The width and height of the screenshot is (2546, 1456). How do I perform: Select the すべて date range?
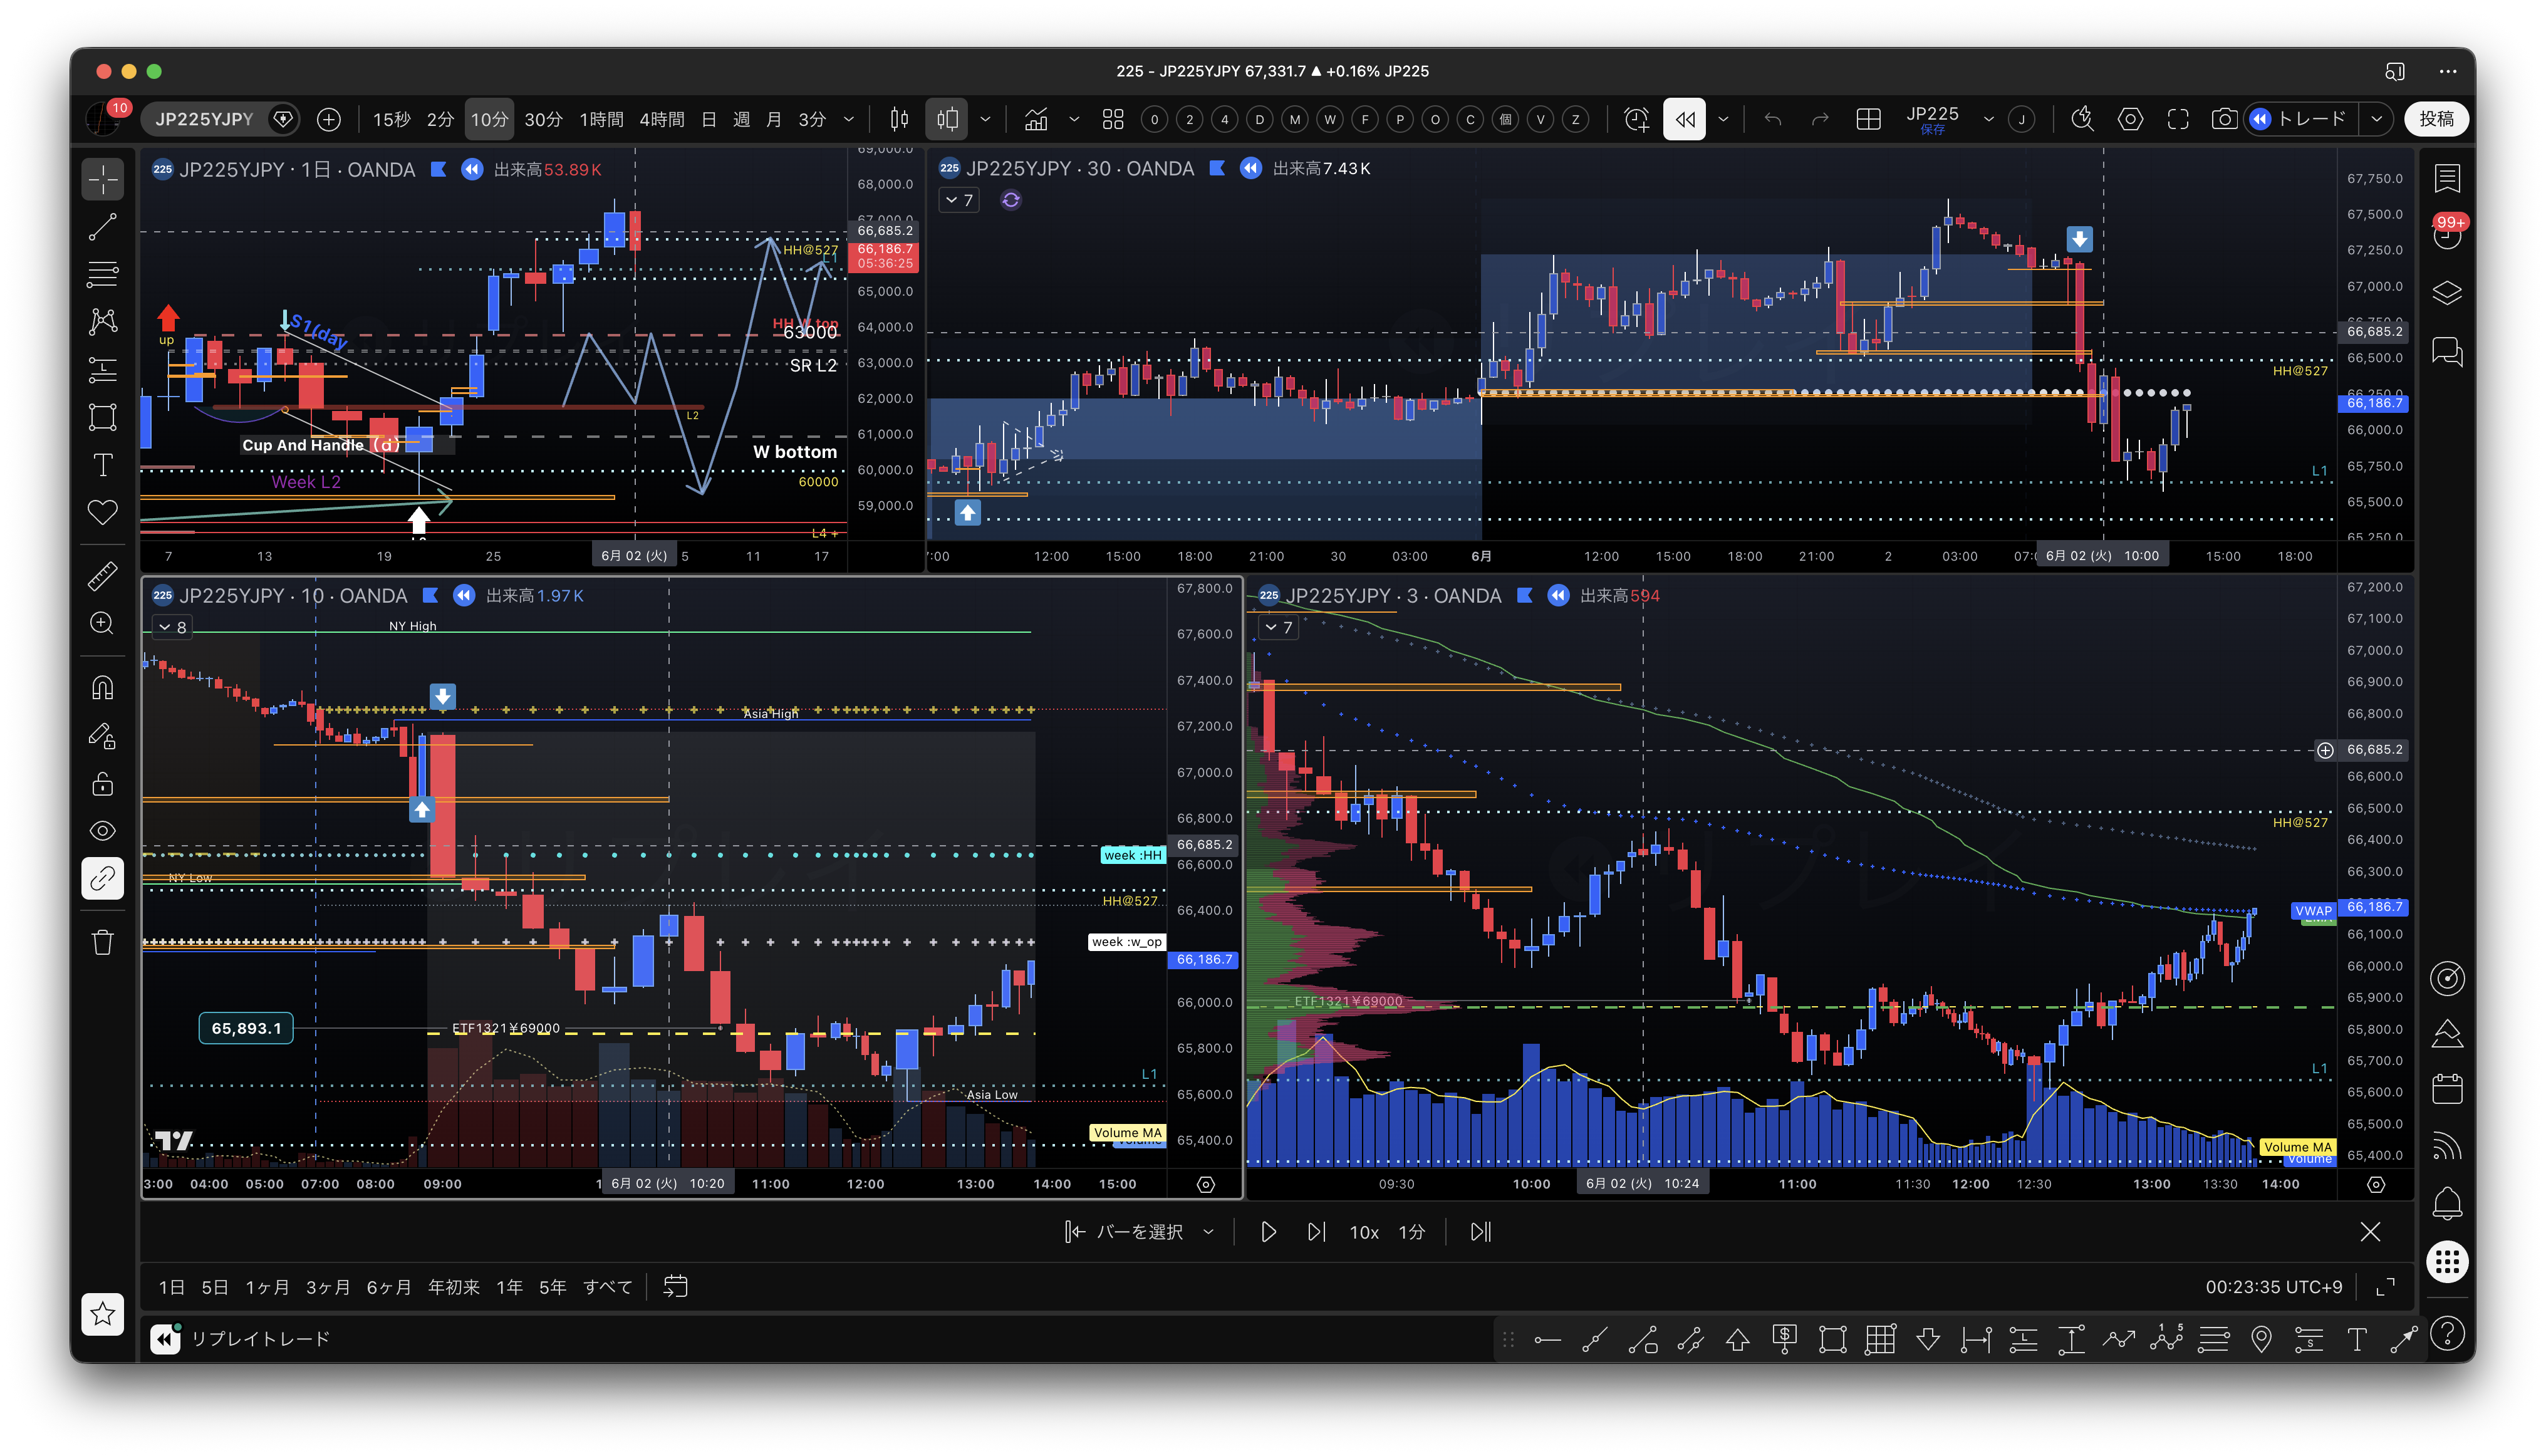[608, 1287]
